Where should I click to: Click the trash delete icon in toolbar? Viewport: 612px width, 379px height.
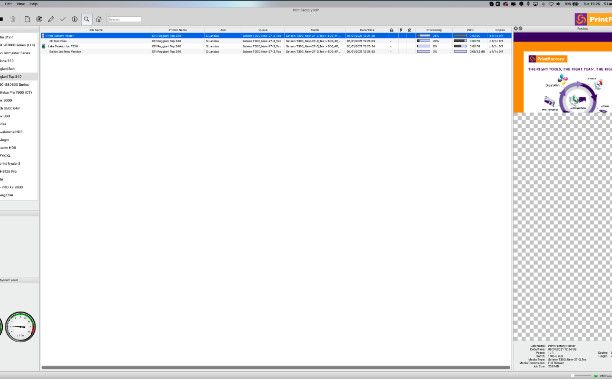[x=13, y=19]
